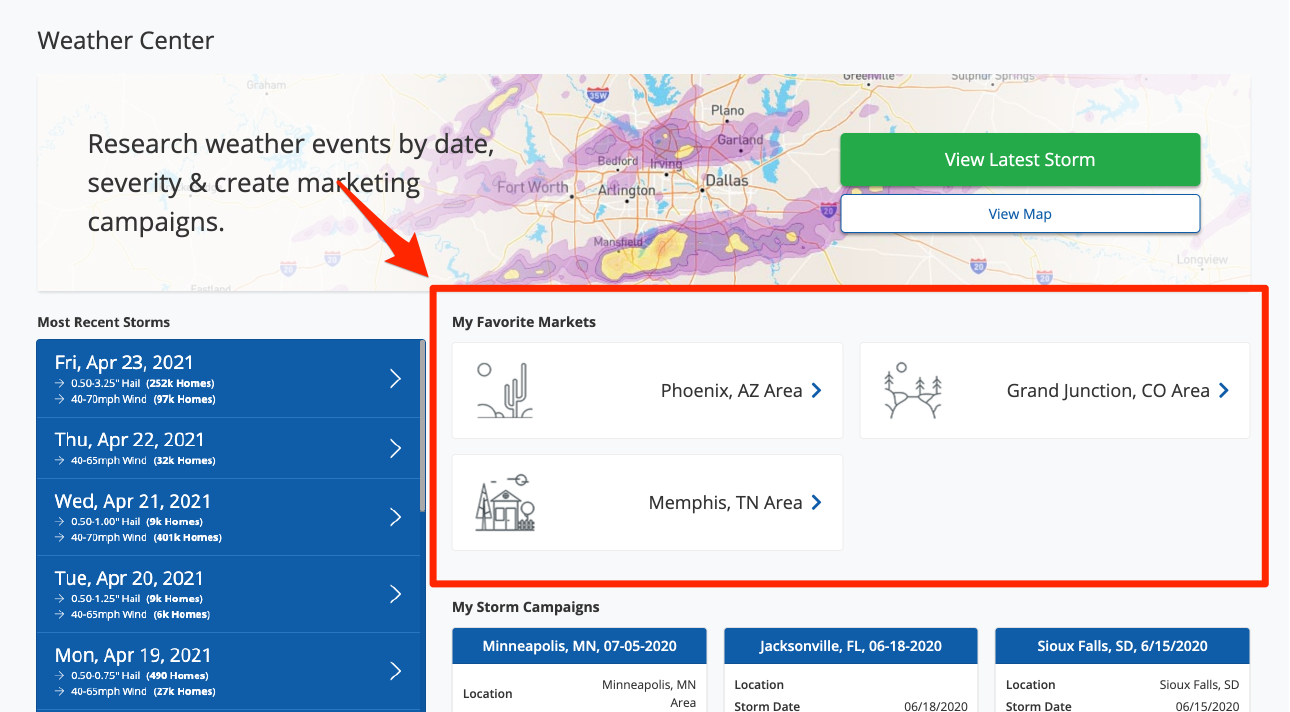Click chevron next to Memphis, TN Area

click(817, 503)
